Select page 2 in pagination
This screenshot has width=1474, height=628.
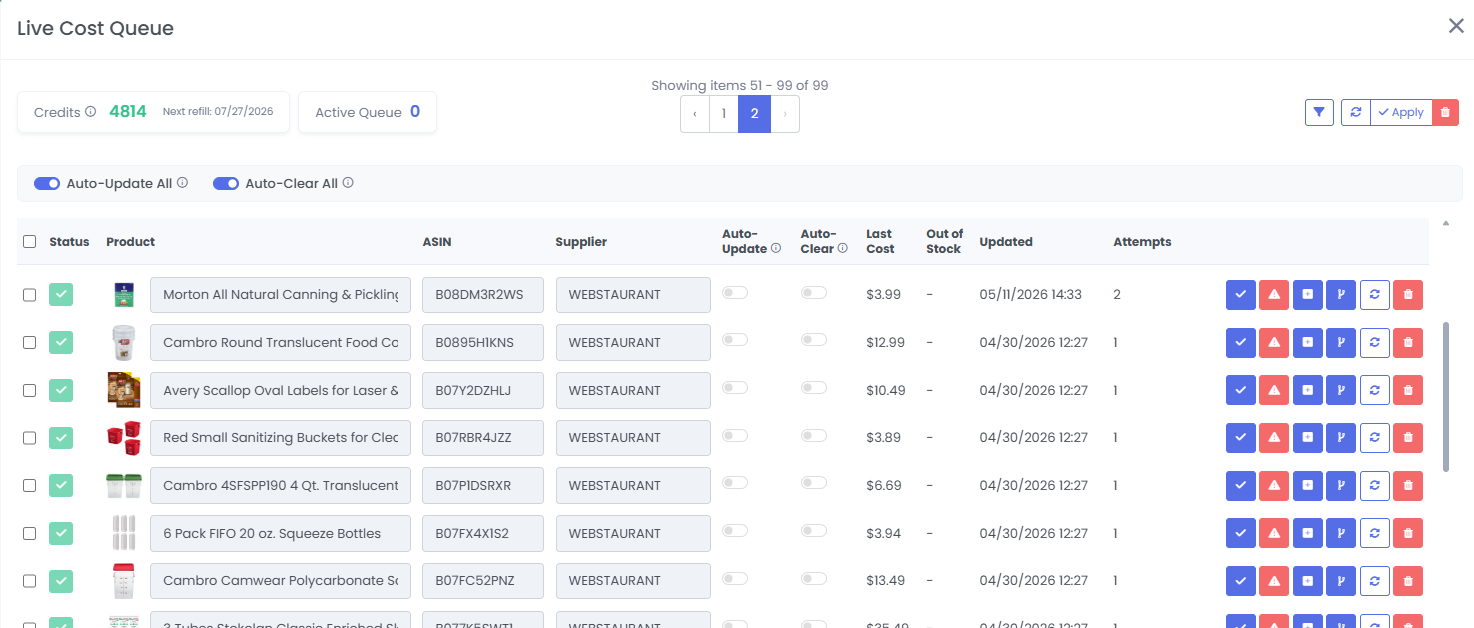(754, 114)
